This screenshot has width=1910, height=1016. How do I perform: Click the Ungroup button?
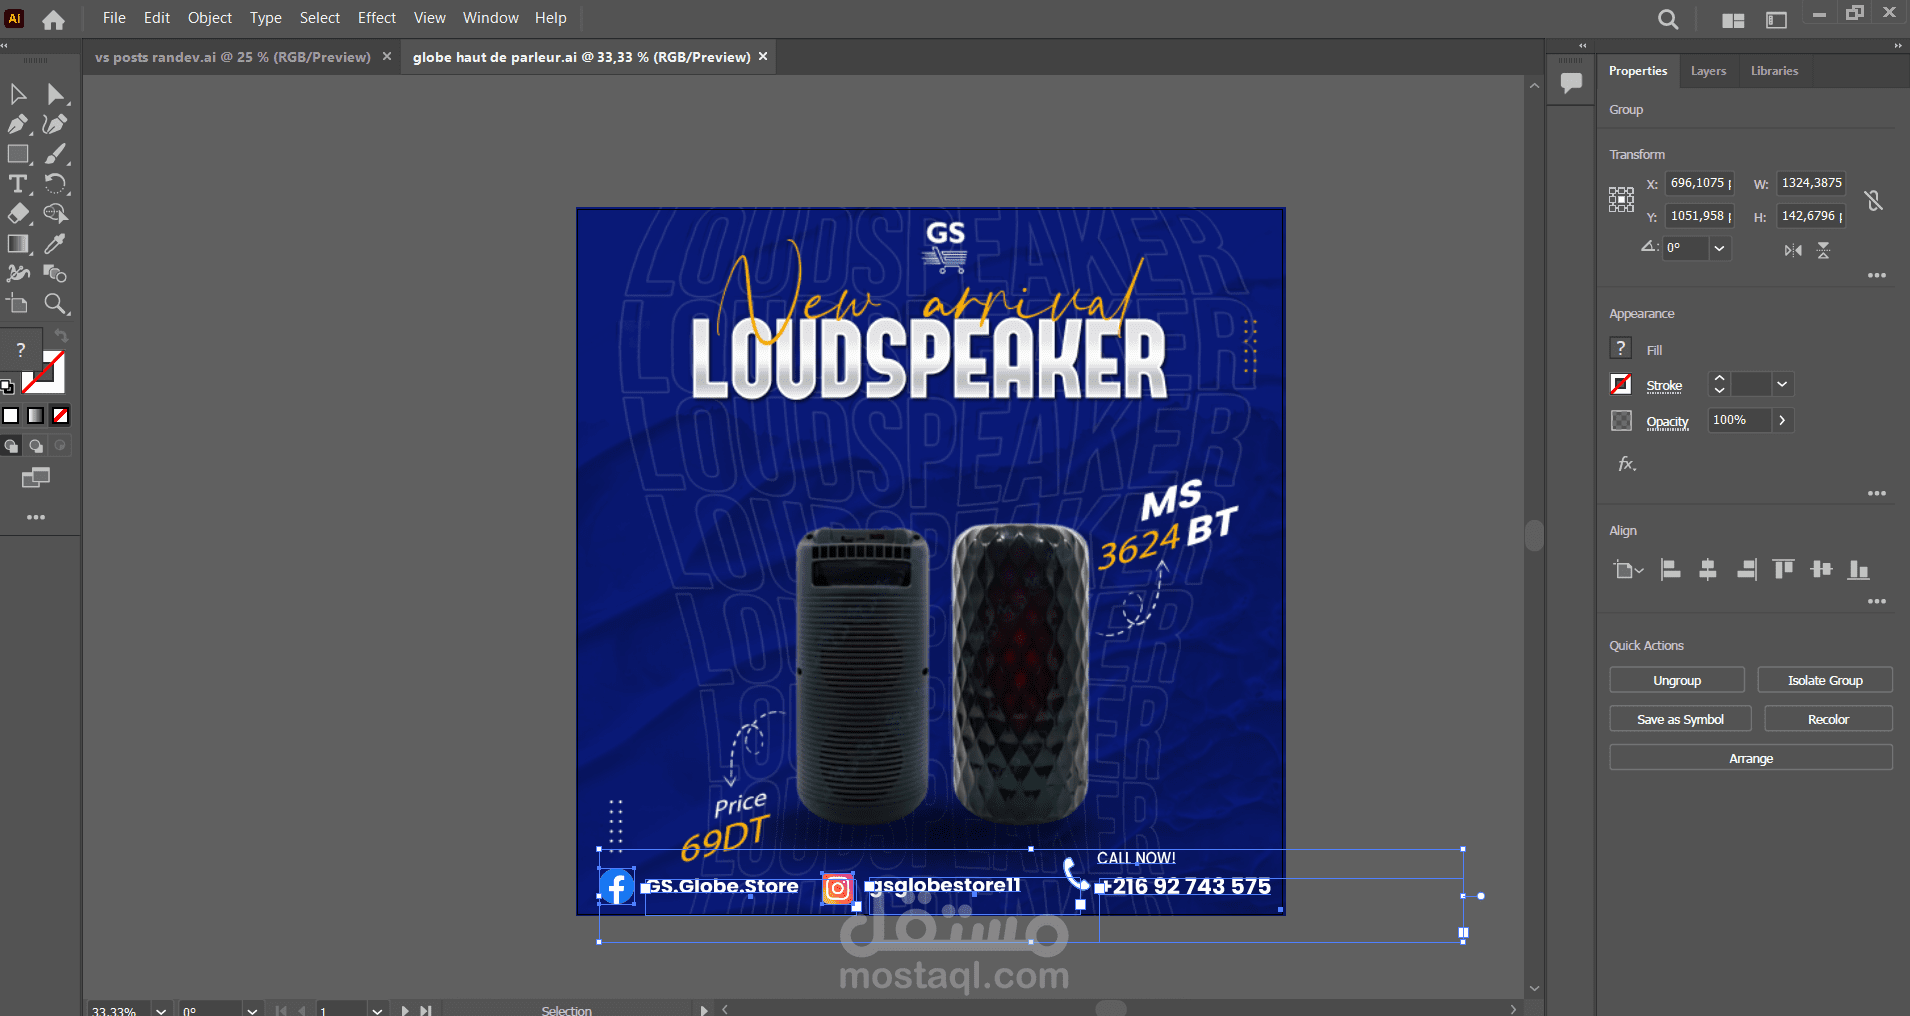tap(1677, 680)
